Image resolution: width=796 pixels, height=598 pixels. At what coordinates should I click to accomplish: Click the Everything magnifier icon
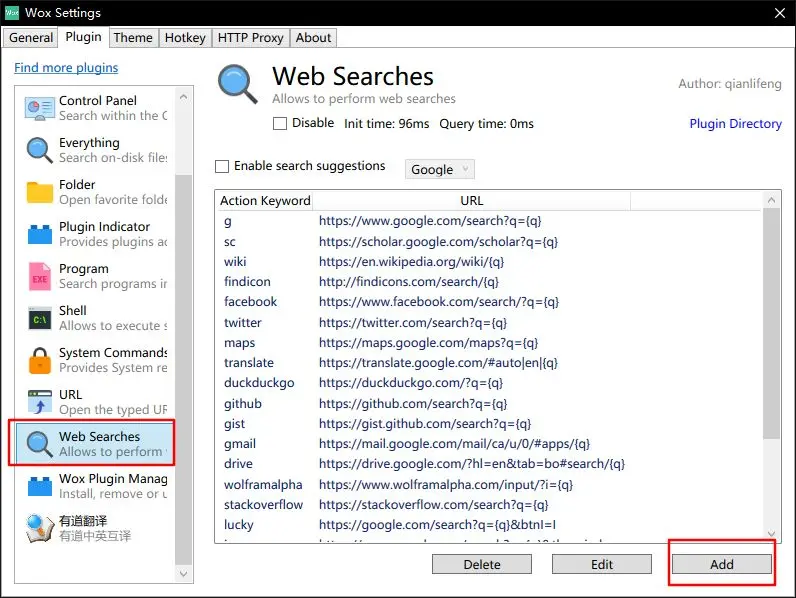40,150
